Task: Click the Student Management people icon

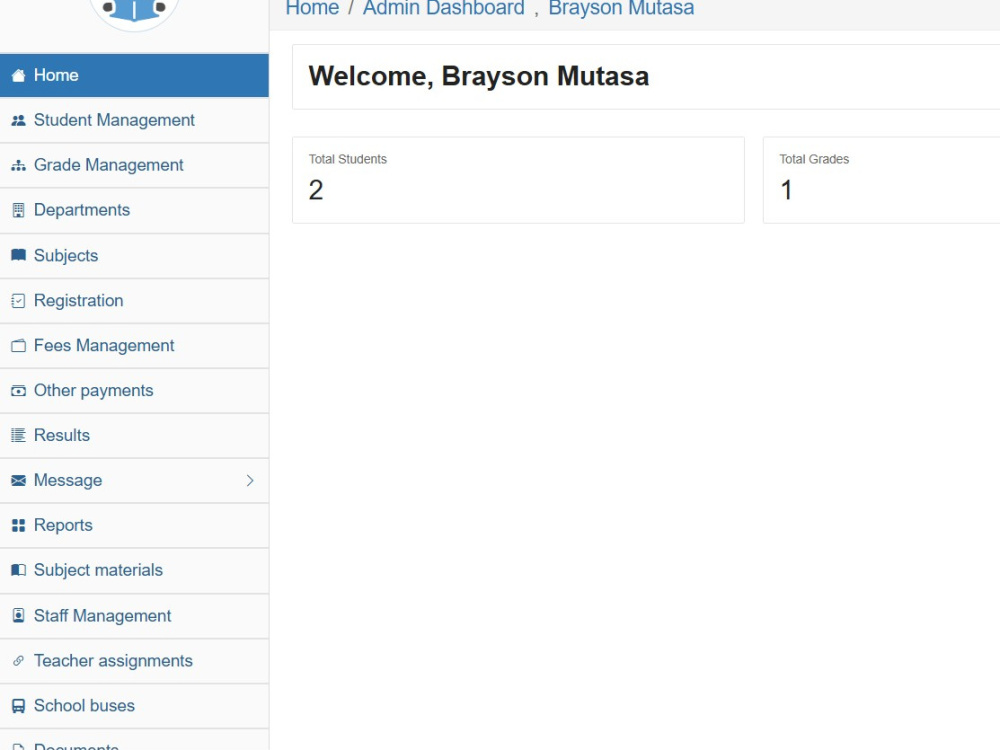Action: click(18, 120)
